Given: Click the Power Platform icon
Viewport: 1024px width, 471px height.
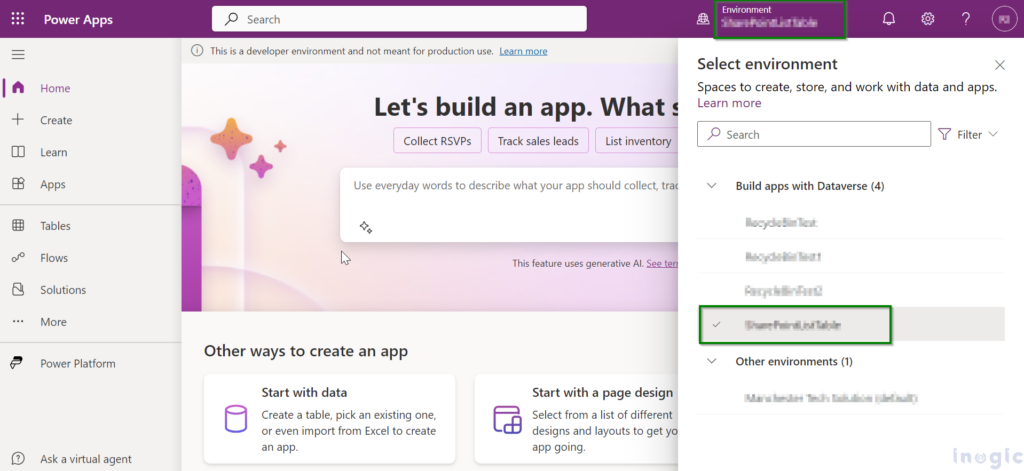Looking at the screenshot, I should point(18,363).
